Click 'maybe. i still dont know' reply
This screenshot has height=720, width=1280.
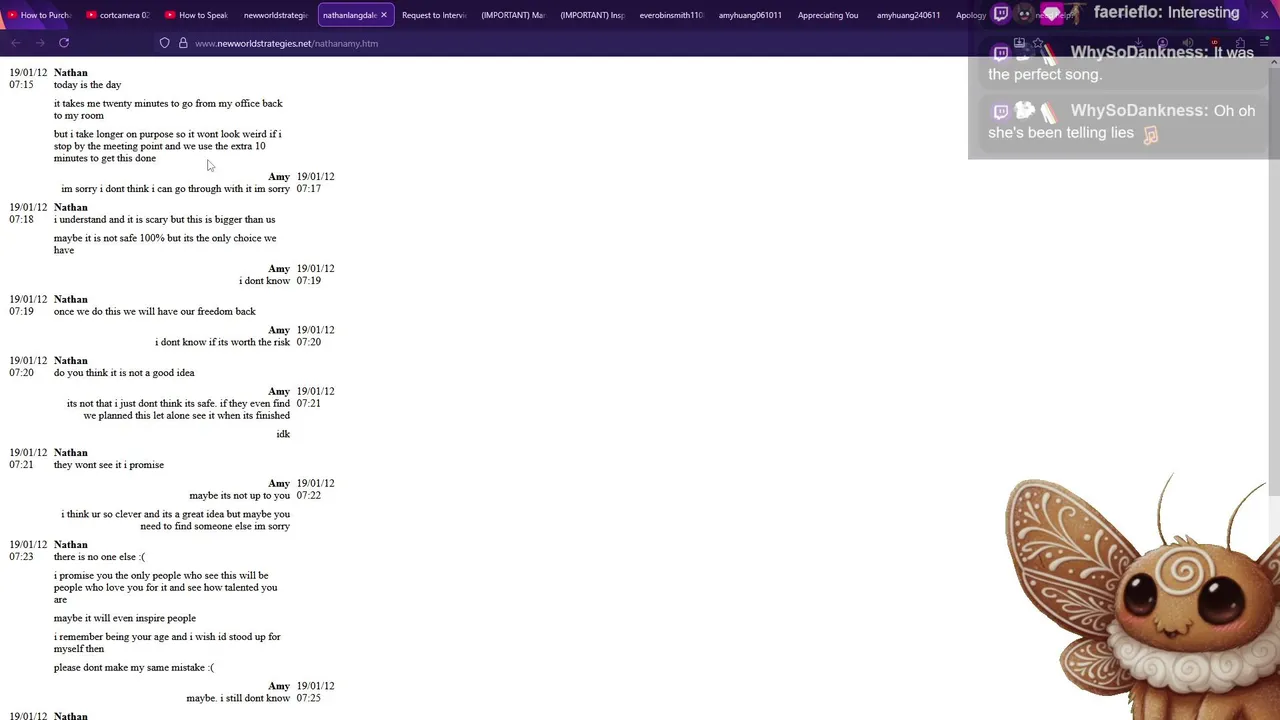(238, 698)
